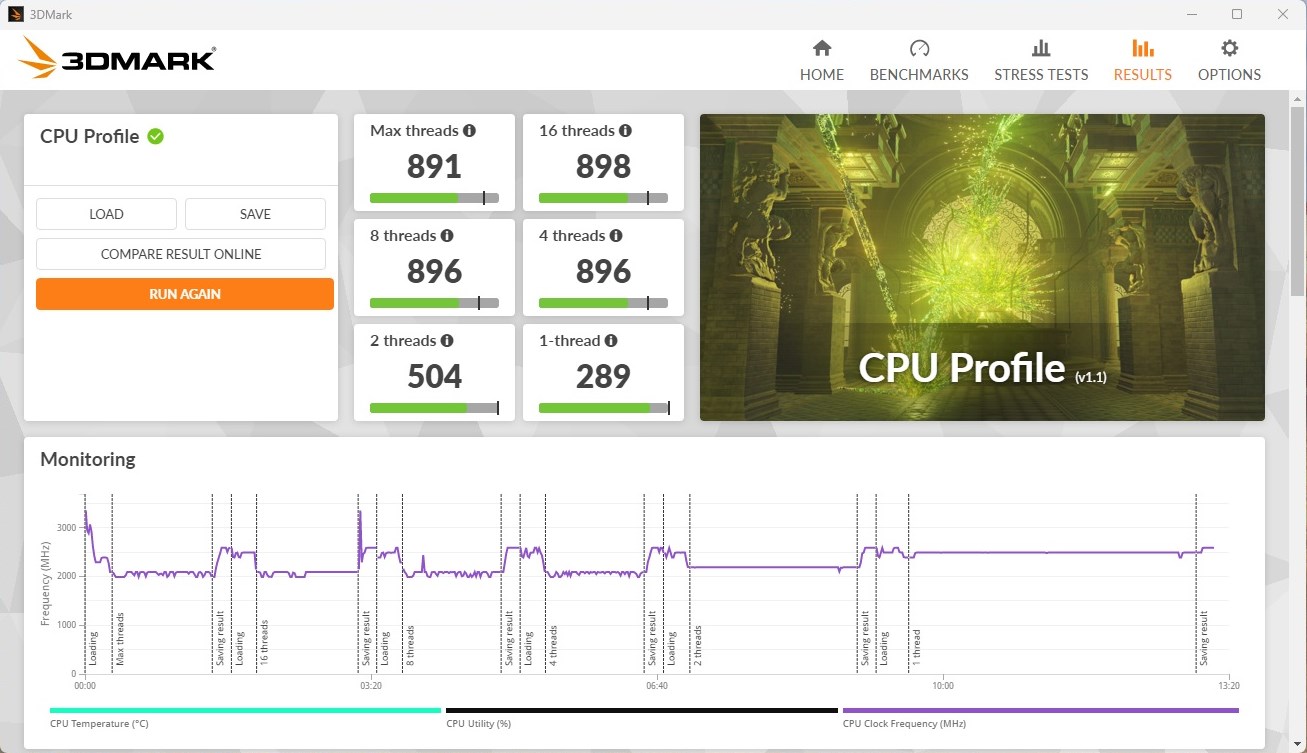Show info for 4 threads score
The height and width of the screenshot is (753, 1307).
[x=616, y=236]
